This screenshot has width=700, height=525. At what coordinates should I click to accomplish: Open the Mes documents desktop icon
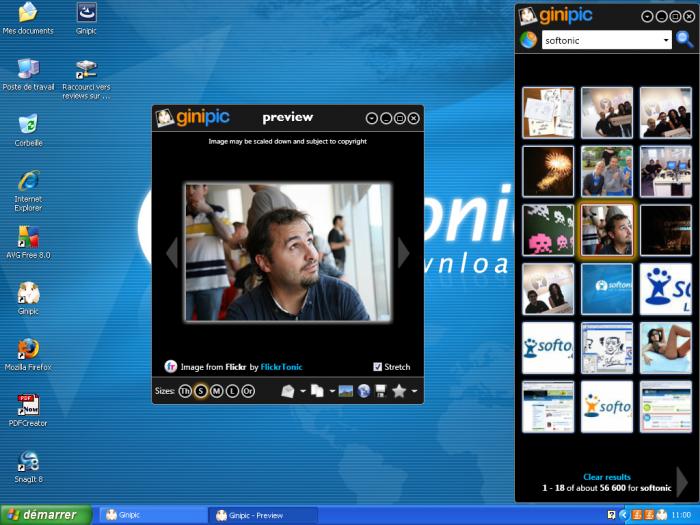pyautogui.click(x=28, y=19)
